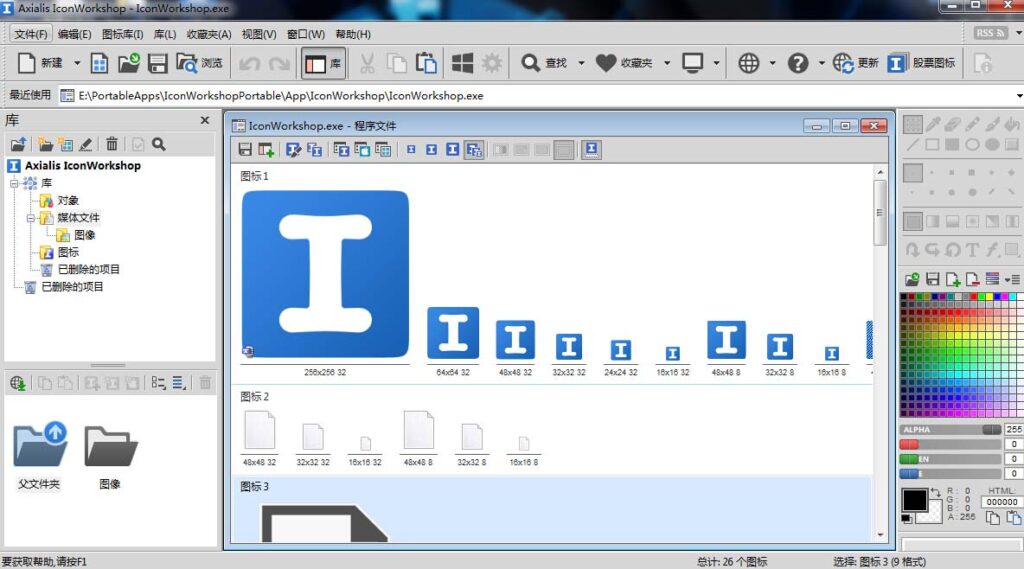Viewport: 1024px width, 569px height.
Task: Open the 库(L) menu
Action: [165, 34]
